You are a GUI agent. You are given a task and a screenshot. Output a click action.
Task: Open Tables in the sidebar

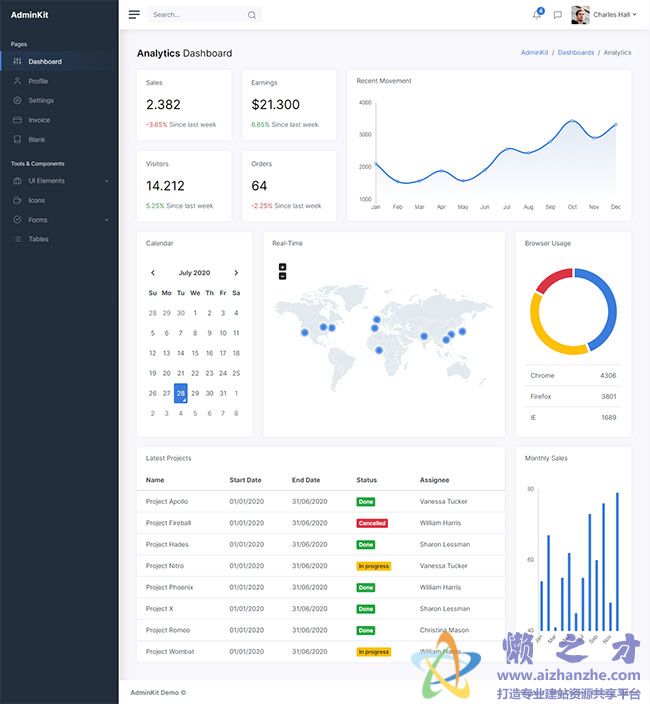pyautogui.click(x=38, y=239)
